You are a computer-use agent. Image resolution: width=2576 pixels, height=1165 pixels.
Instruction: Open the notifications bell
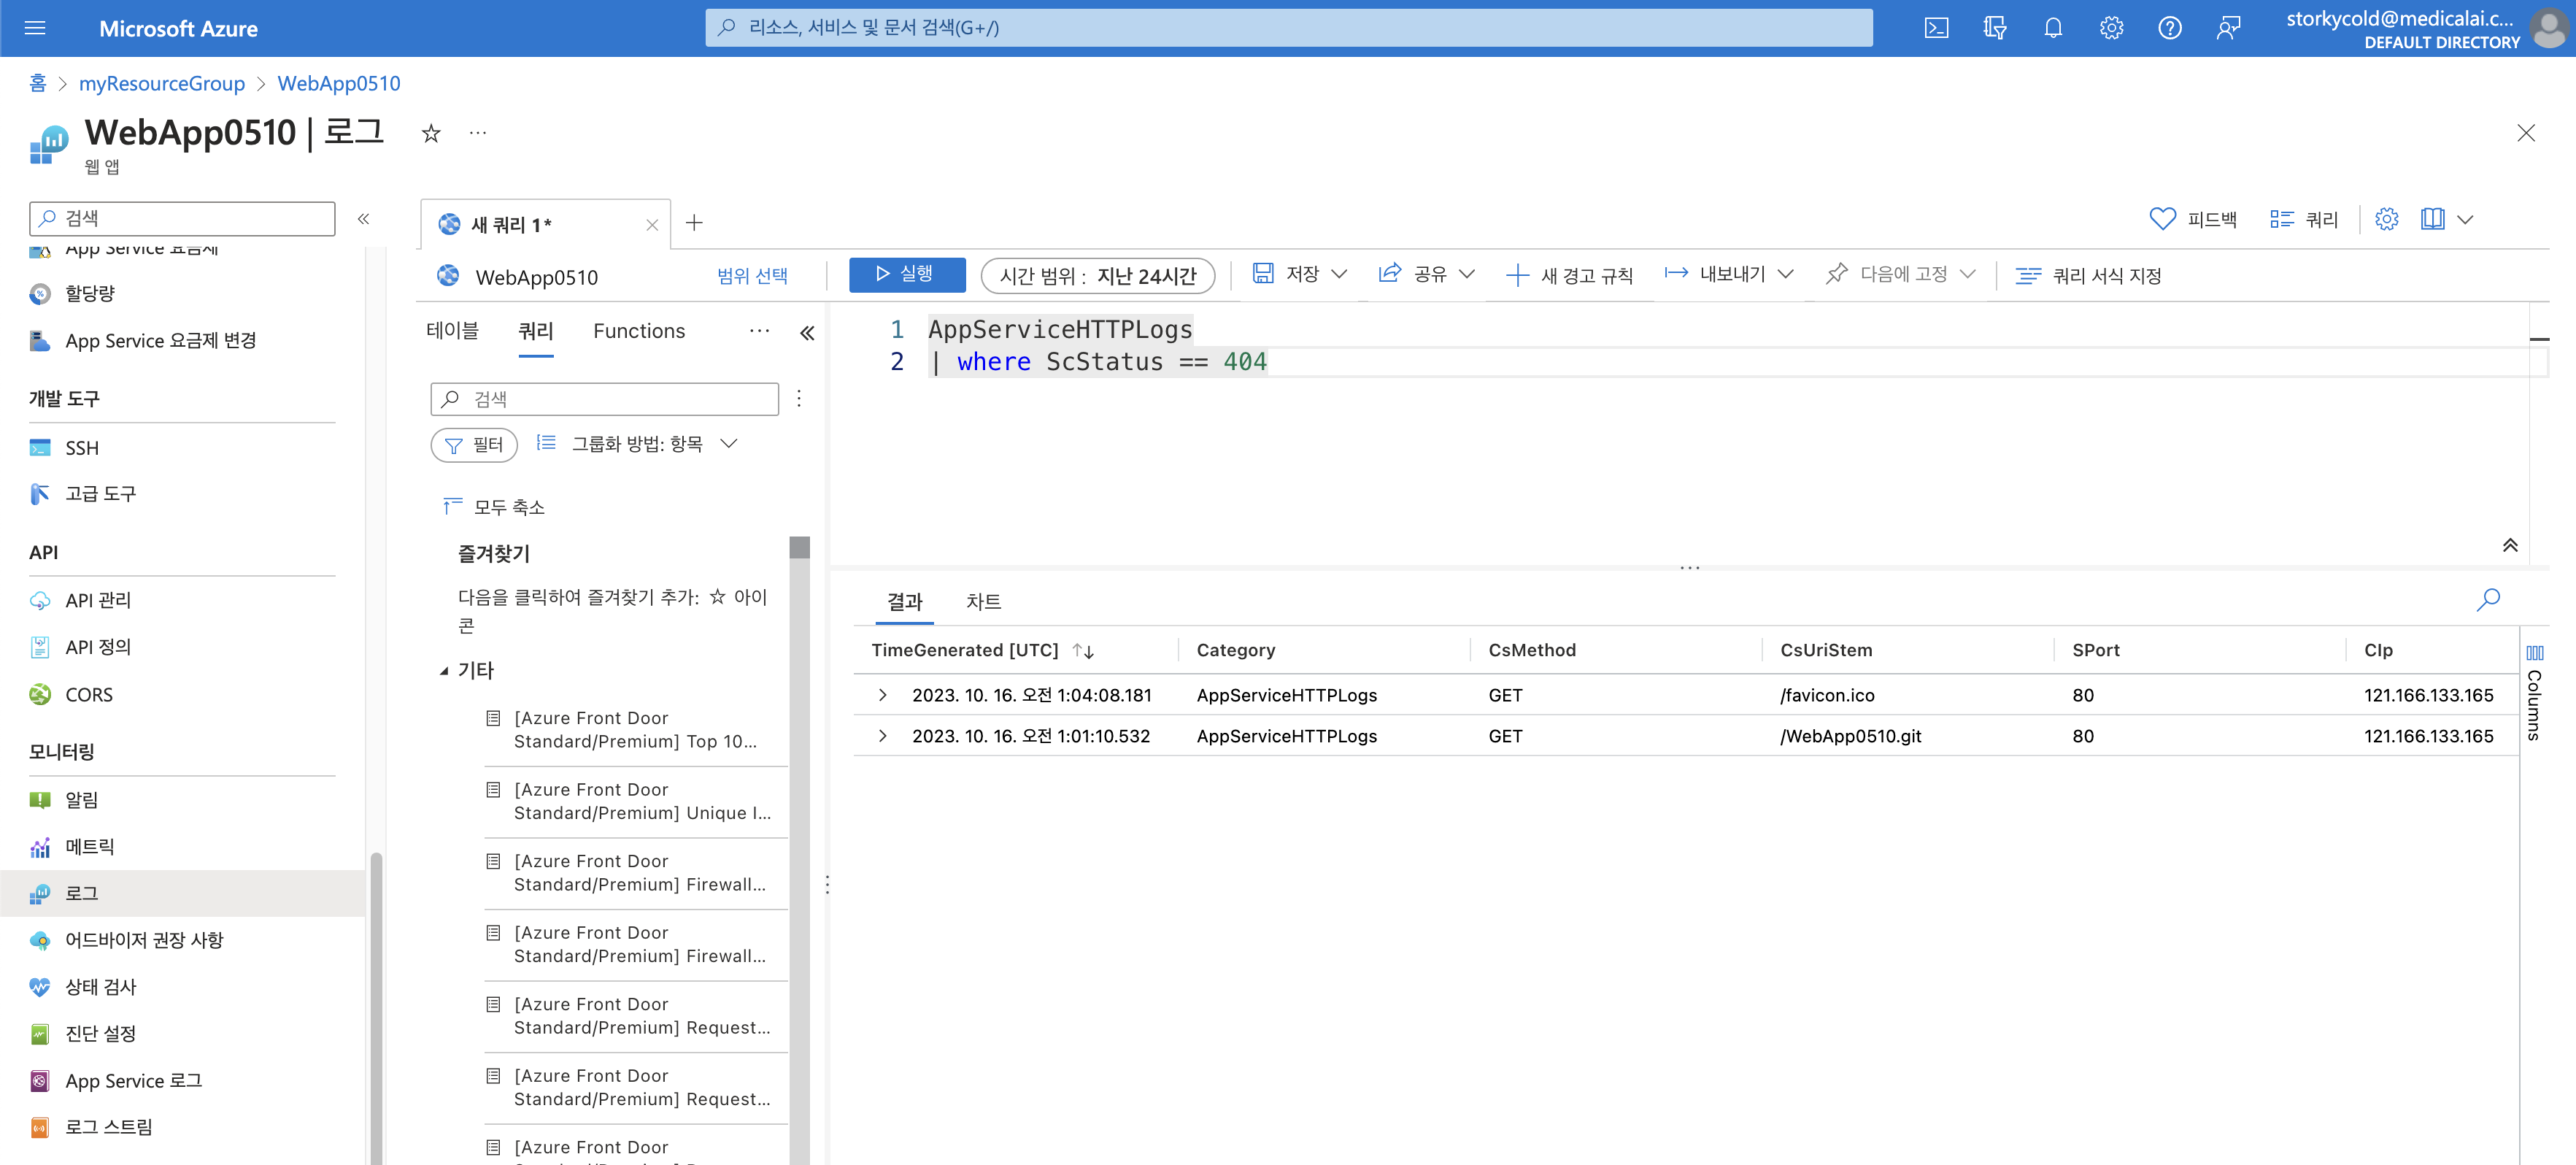point(2052,28)
